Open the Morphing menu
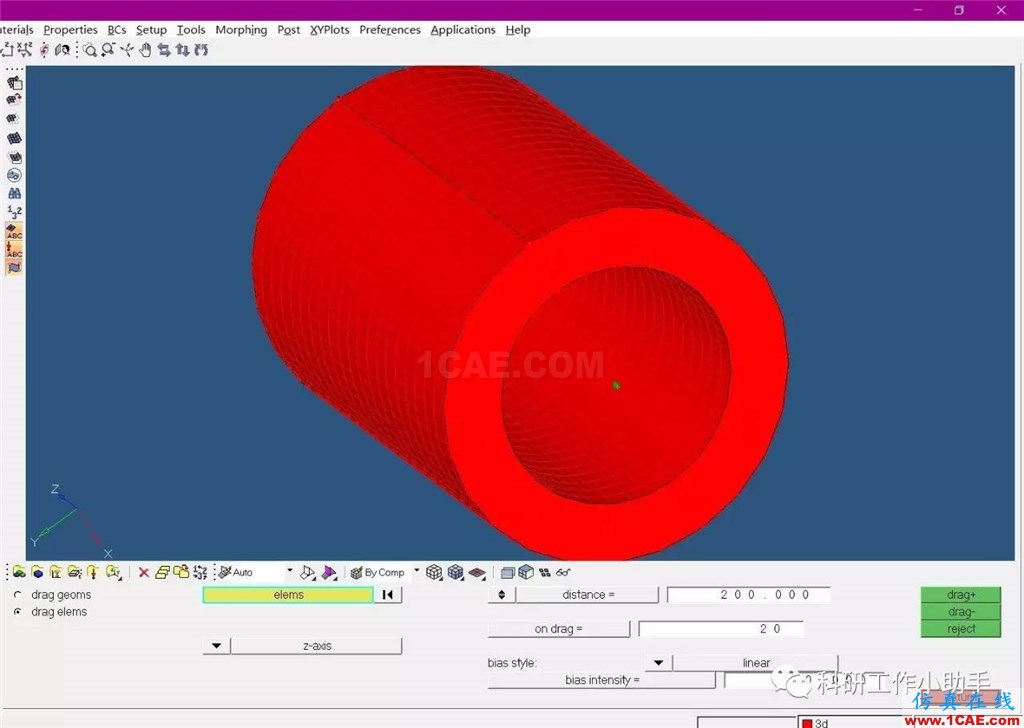 click(x=241, y=30)
